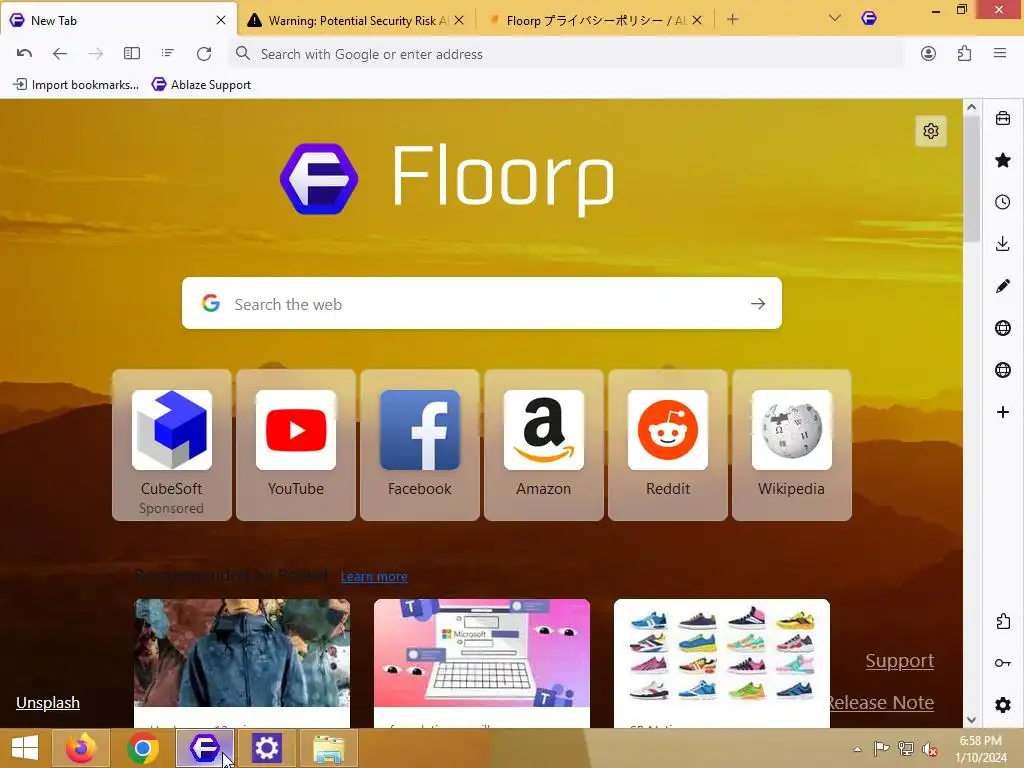This screenshot has width=1024, height=768.
Task: Open bookmarks star in sidebar
Action: point(1003,160)
